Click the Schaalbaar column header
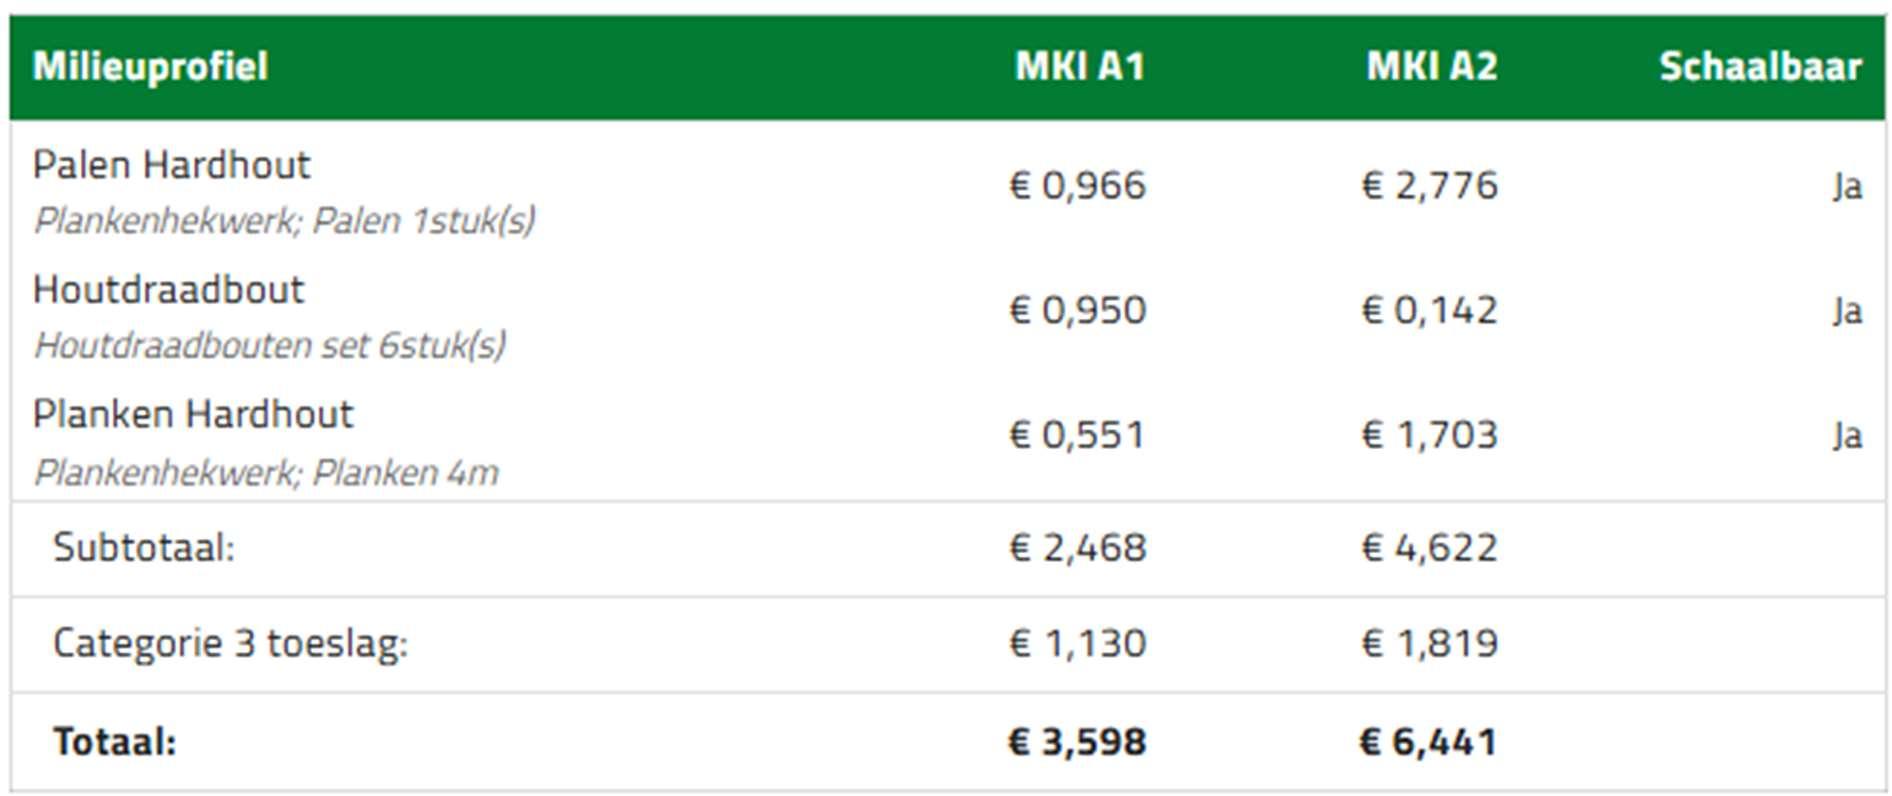 click(x=1759, y=67)
